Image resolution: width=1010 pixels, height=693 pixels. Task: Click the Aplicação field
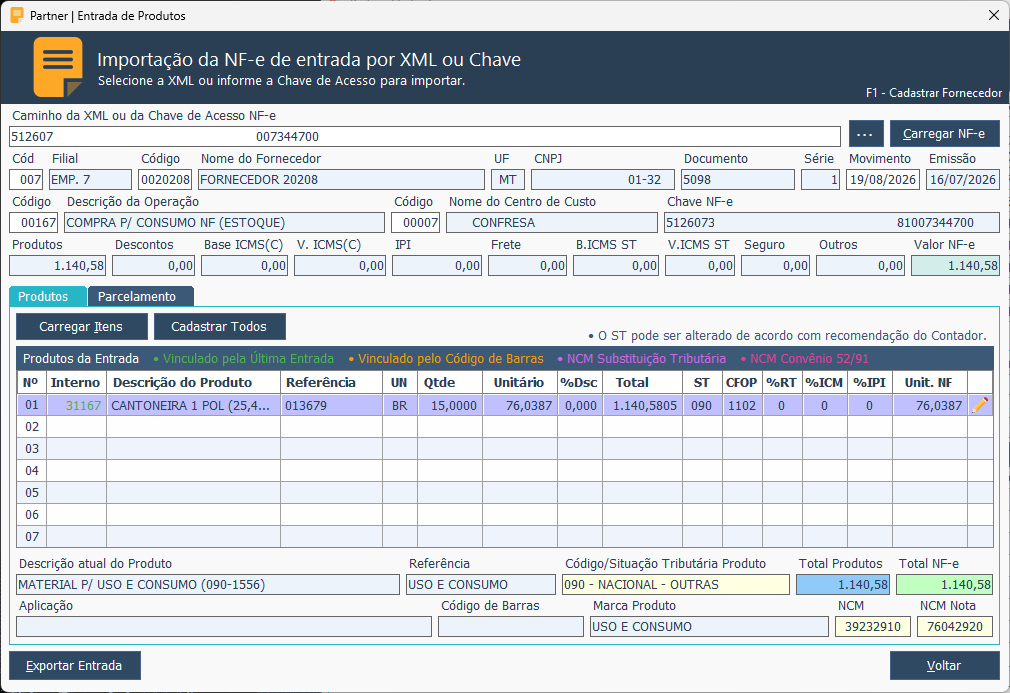(224, 627)
